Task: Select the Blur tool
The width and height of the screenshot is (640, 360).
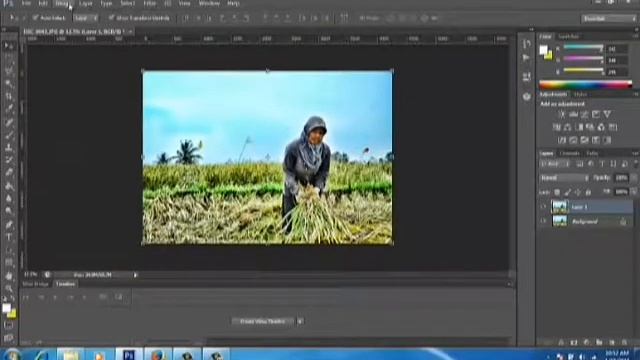Action: (8, 198)
